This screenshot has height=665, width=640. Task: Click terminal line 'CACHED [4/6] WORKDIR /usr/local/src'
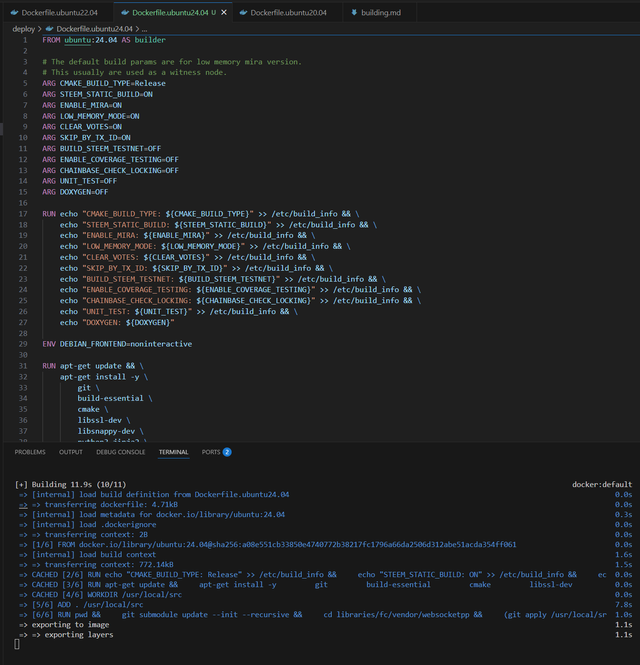tap(101, 595)
